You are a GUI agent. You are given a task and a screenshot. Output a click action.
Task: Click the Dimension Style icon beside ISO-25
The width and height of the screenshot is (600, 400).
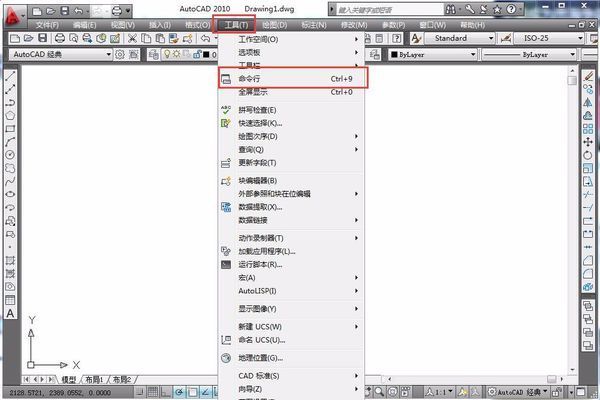(506, 38)
